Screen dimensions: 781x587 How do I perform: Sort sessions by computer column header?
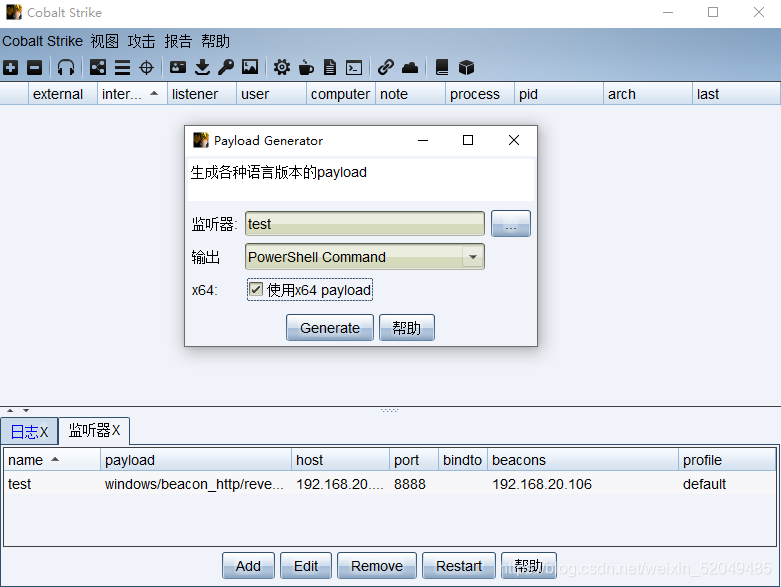[341, 94]
